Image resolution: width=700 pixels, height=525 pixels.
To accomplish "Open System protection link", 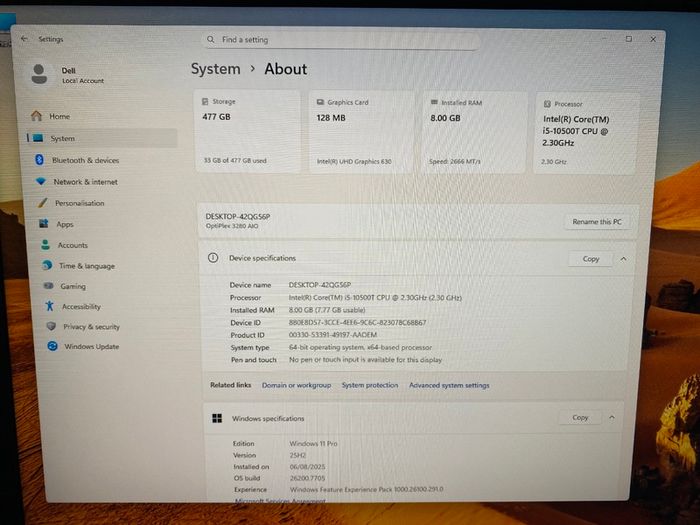I will click(x=370, y=385).
